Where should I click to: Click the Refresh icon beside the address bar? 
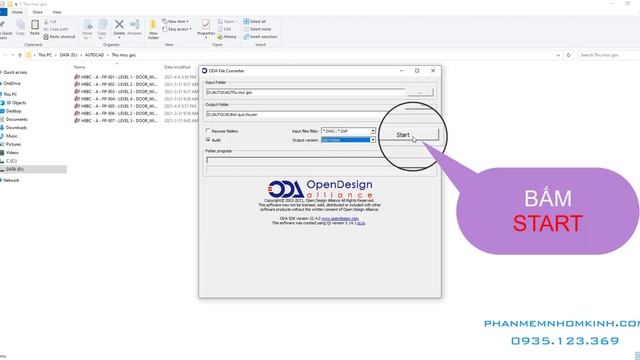click(569, 55)
